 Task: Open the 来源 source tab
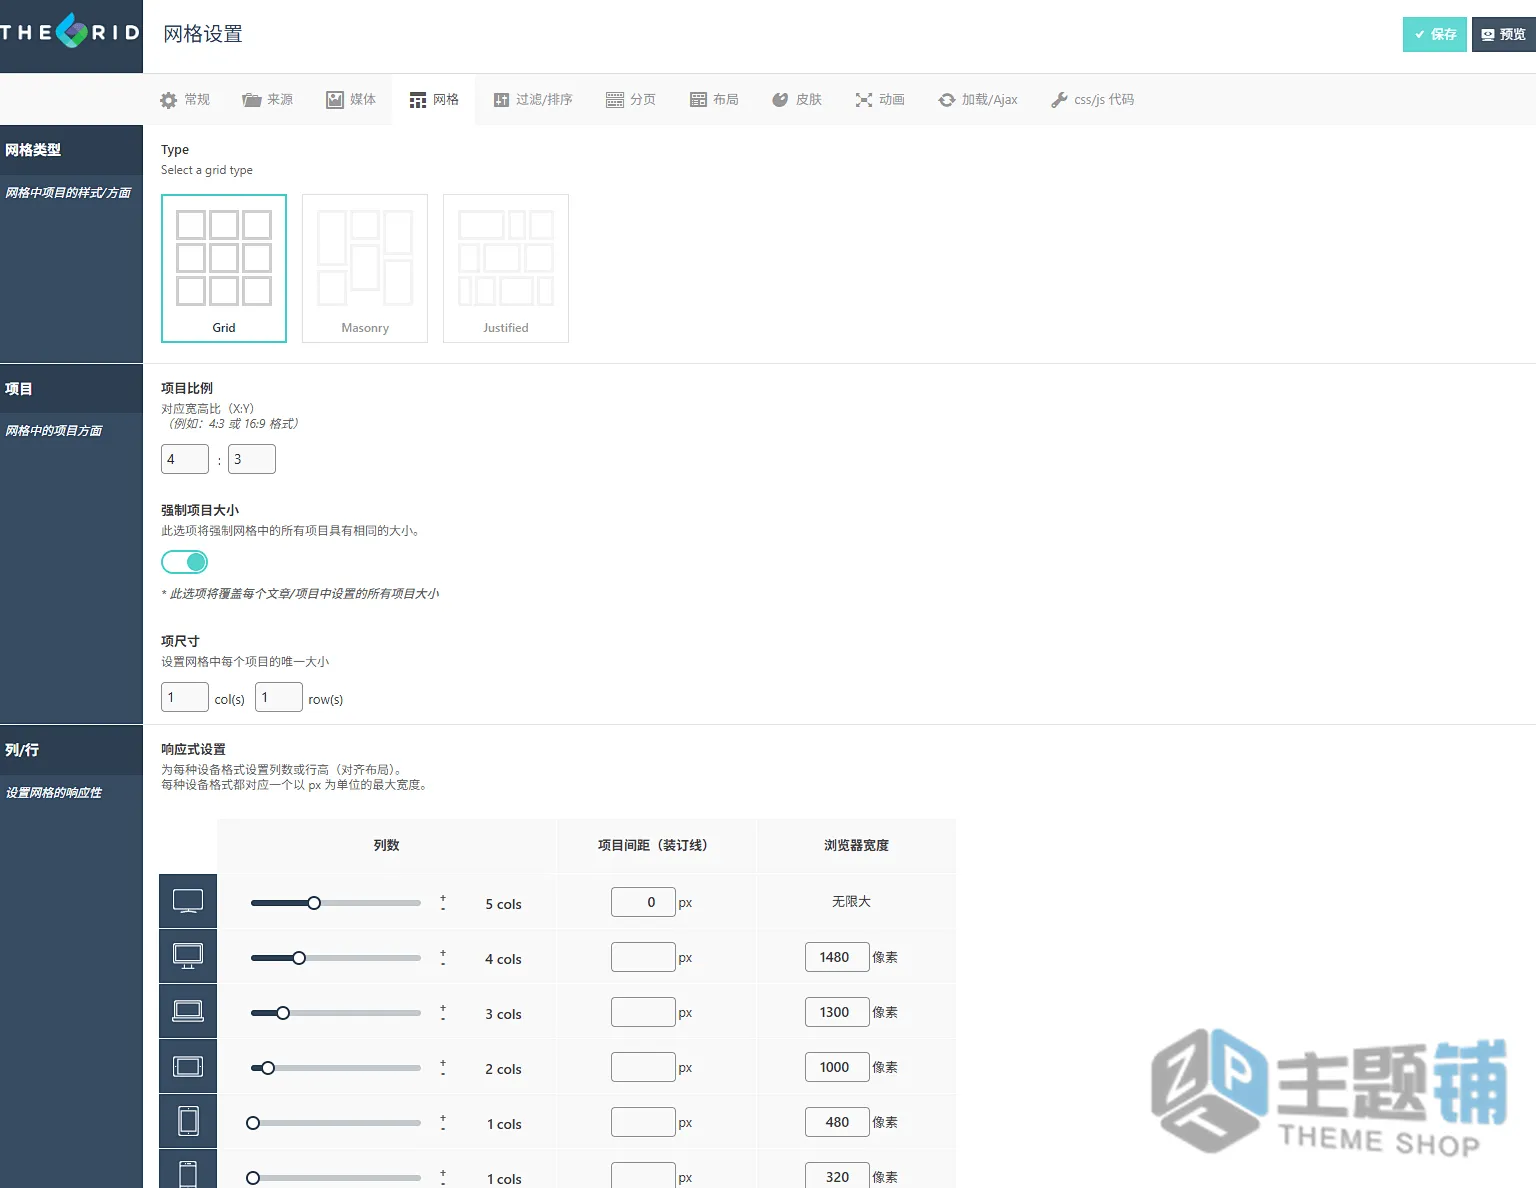pos(268,99)
